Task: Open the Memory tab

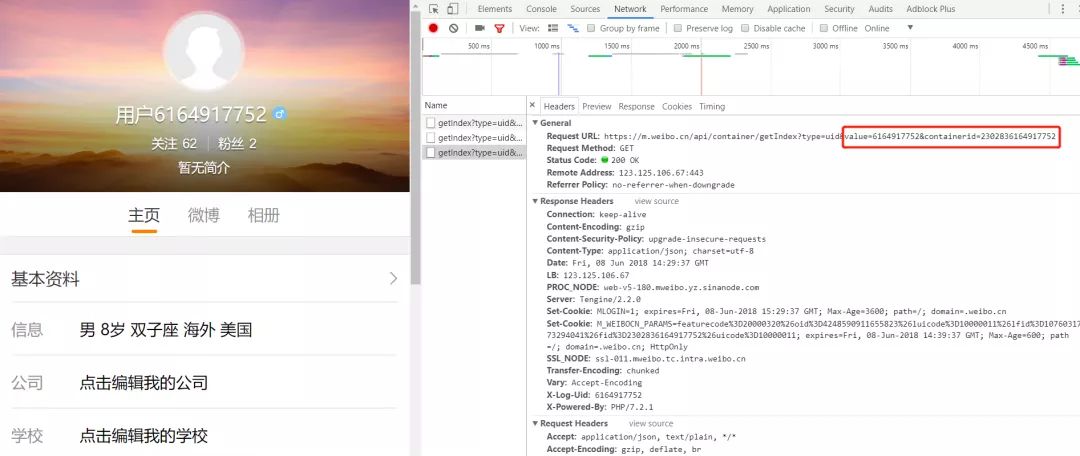Action: 737,9
